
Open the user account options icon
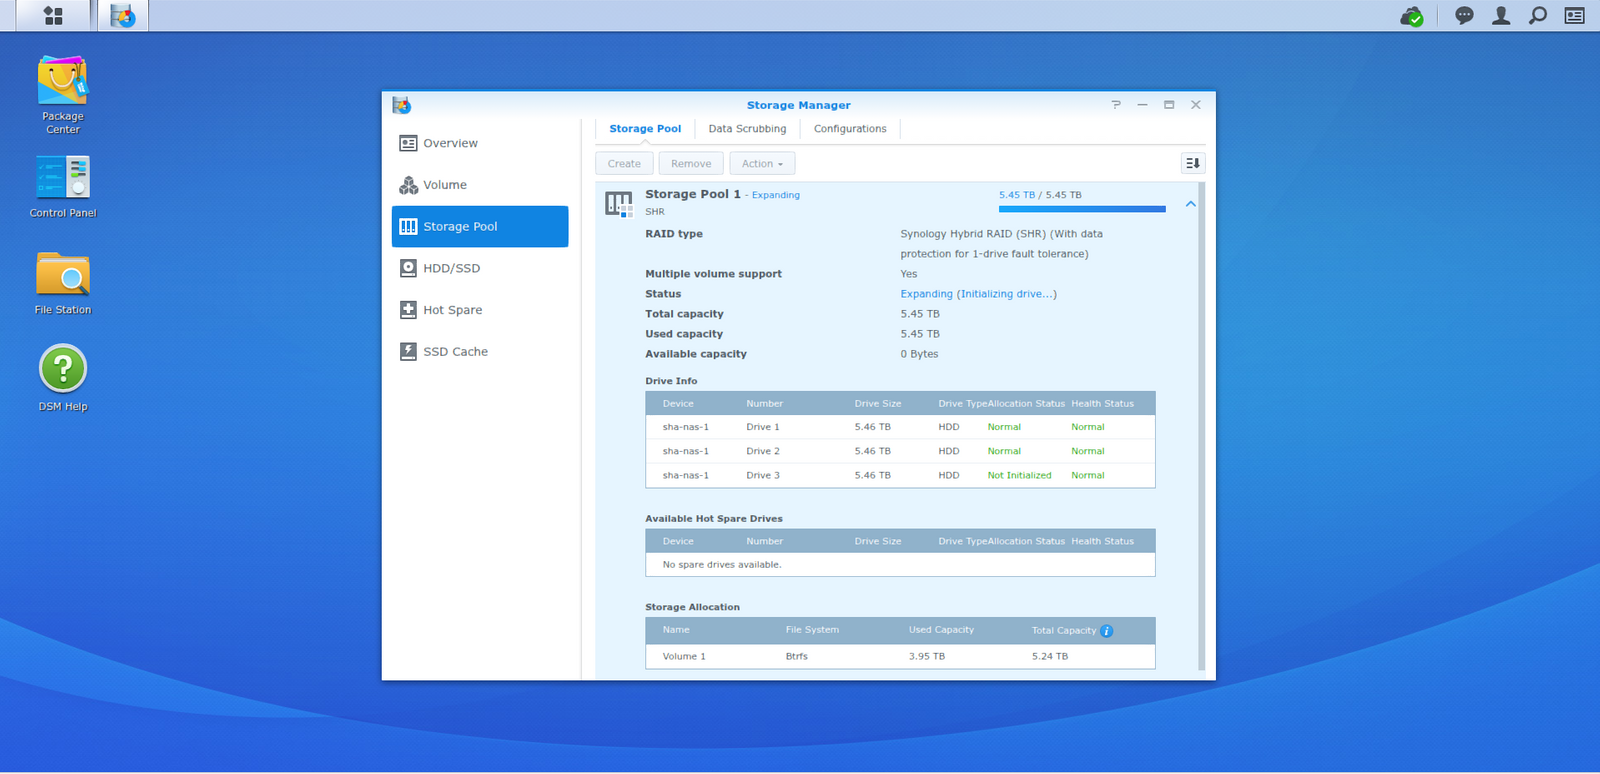1501,16
